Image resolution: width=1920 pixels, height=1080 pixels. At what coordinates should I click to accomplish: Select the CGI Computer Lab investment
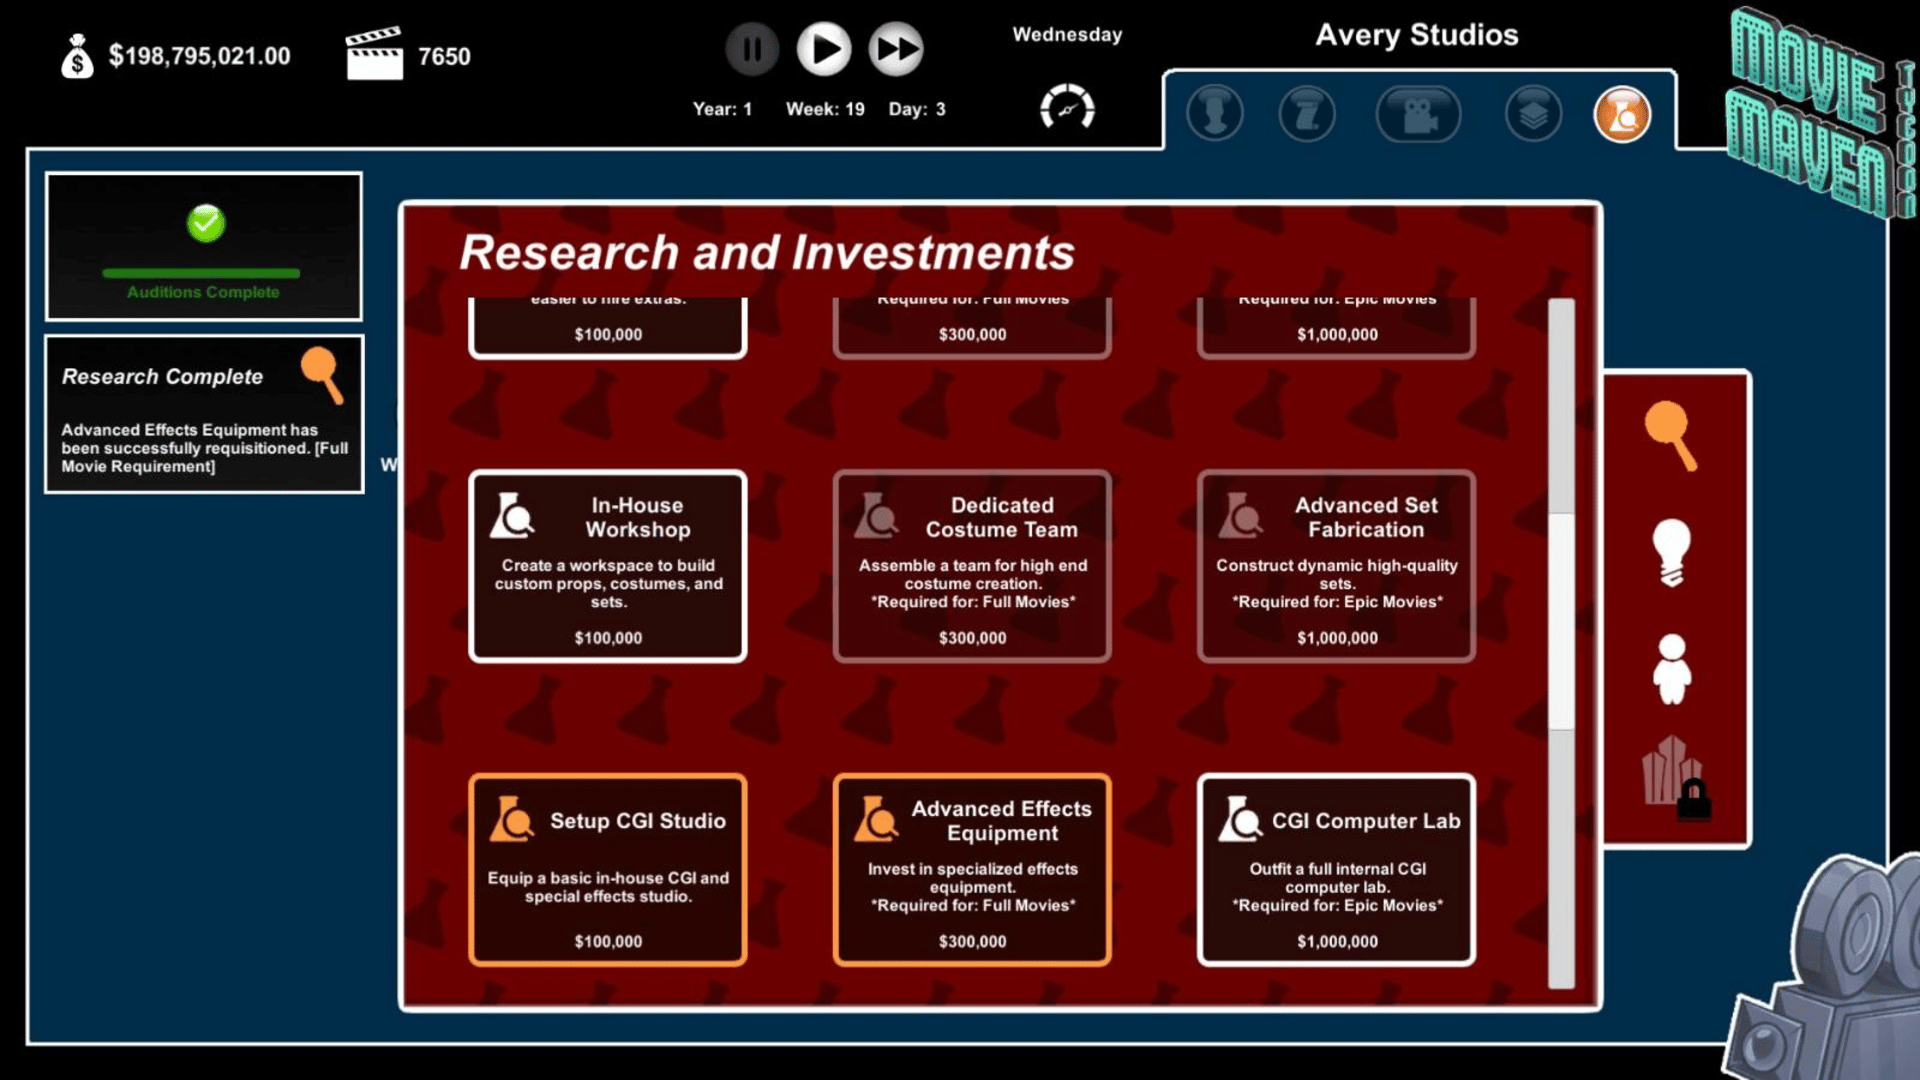[1336, 870]
